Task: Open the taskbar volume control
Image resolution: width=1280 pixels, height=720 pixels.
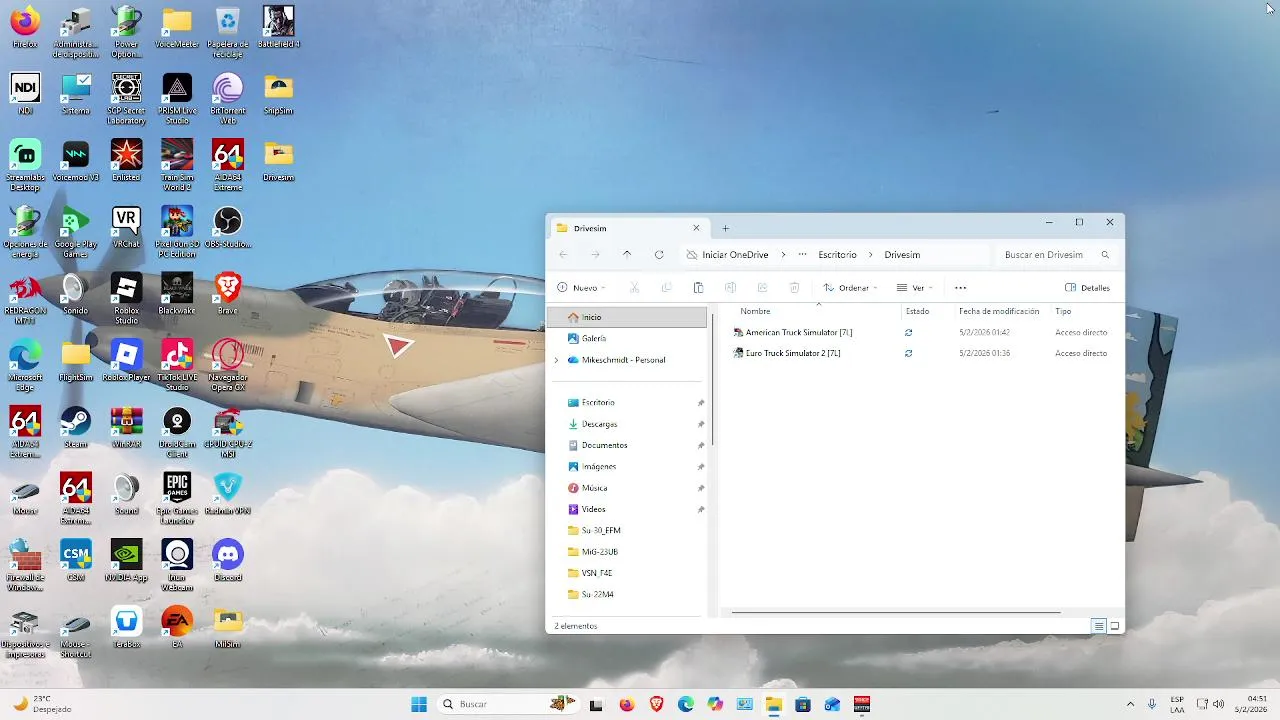Action: coord(1218,704)
